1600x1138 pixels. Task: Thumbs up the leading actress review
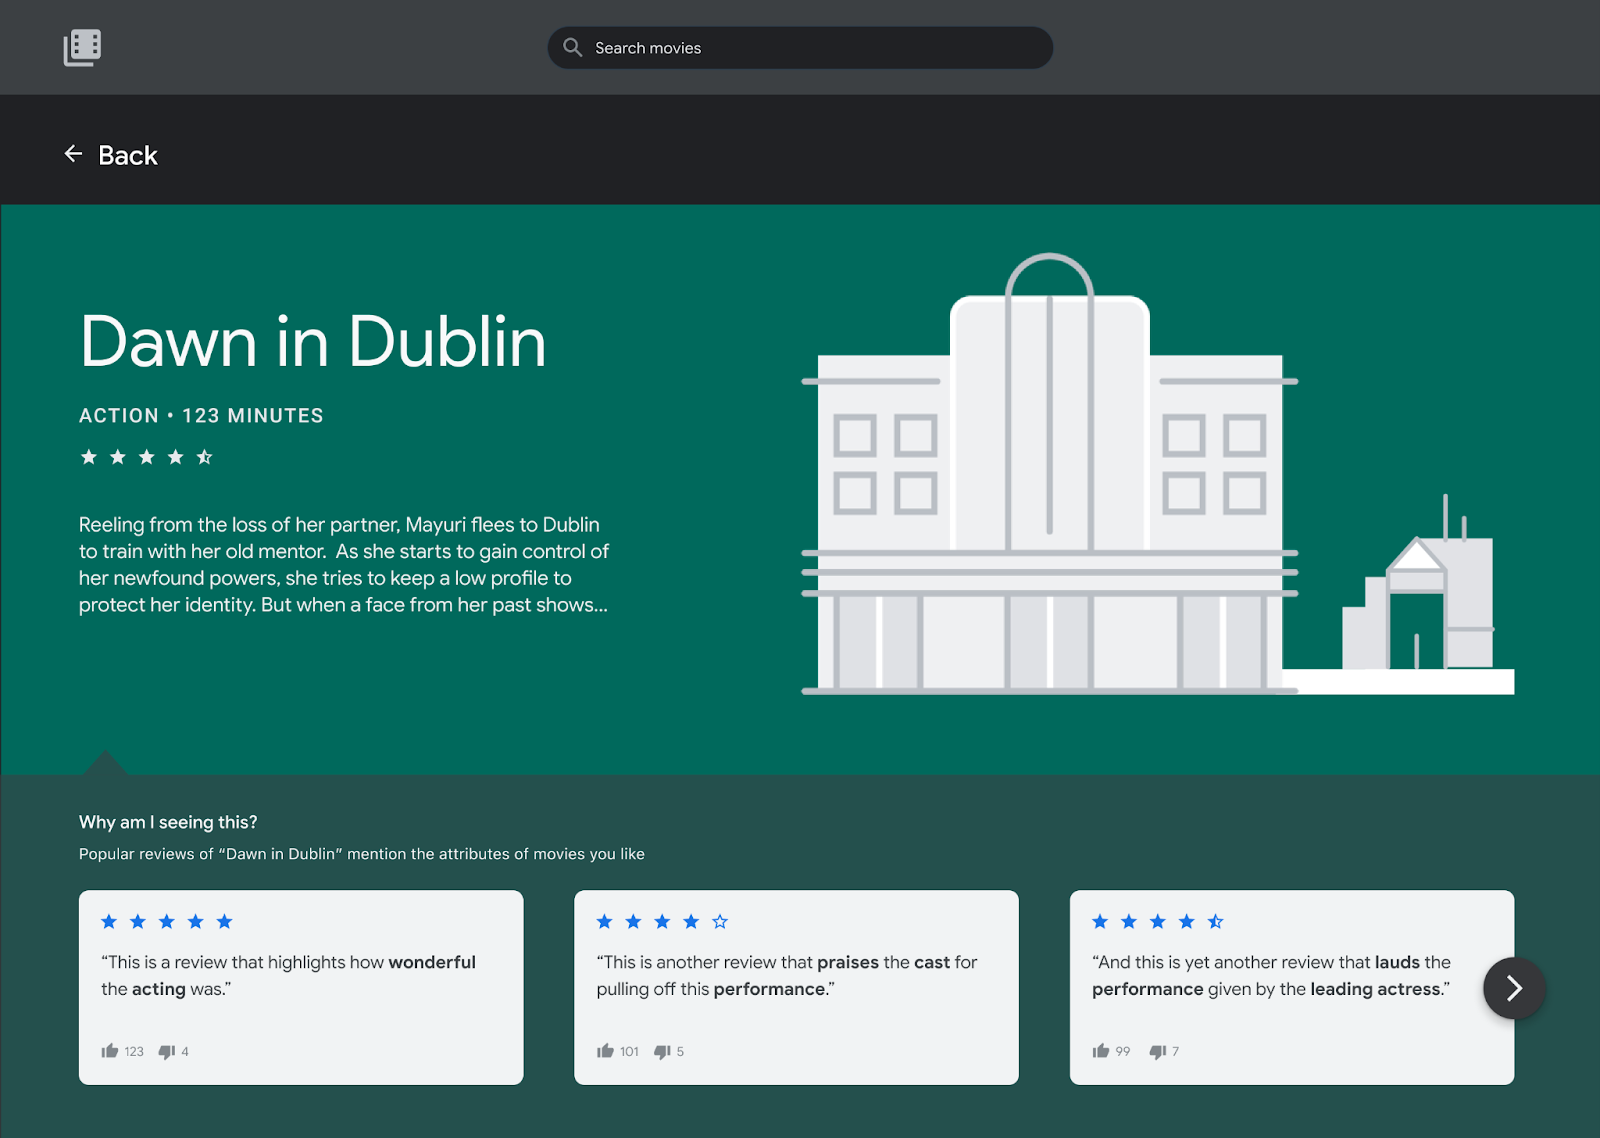1101,1051
